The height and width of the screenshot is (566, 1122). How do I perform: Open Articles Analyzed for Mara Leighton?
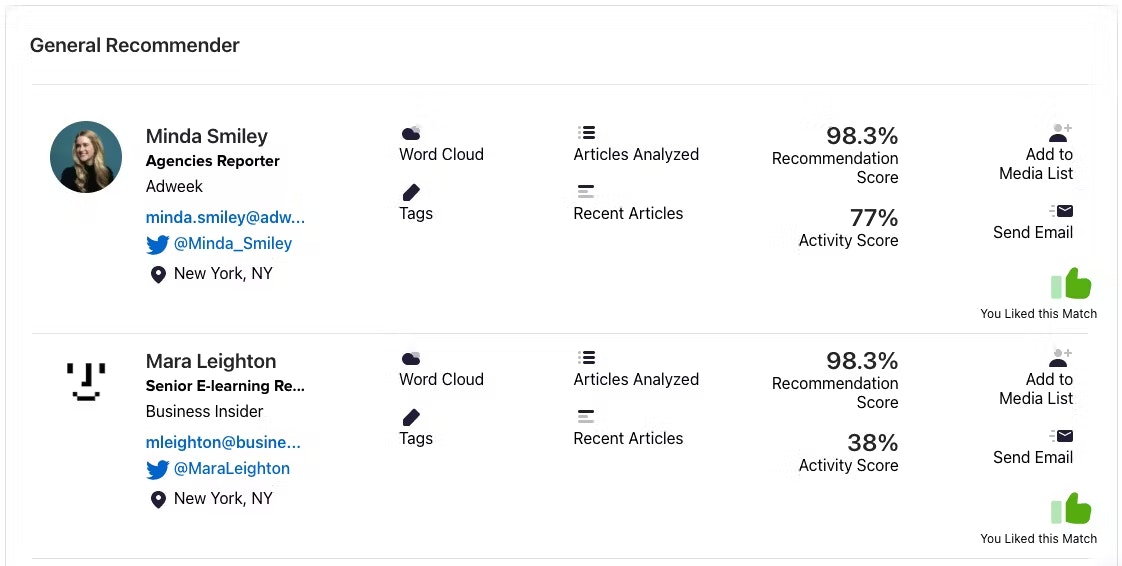[x=636, y=379]
